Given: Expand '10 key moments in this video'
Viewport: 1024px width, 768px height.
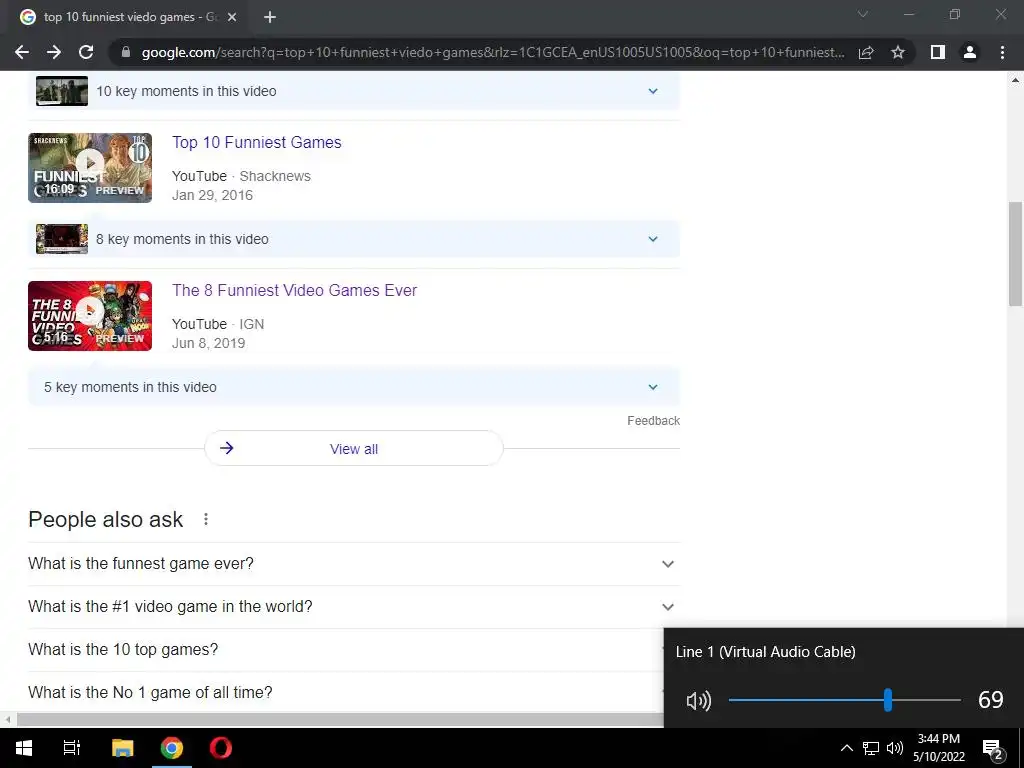Looking at the screenshot, I should tap(354, 91).
